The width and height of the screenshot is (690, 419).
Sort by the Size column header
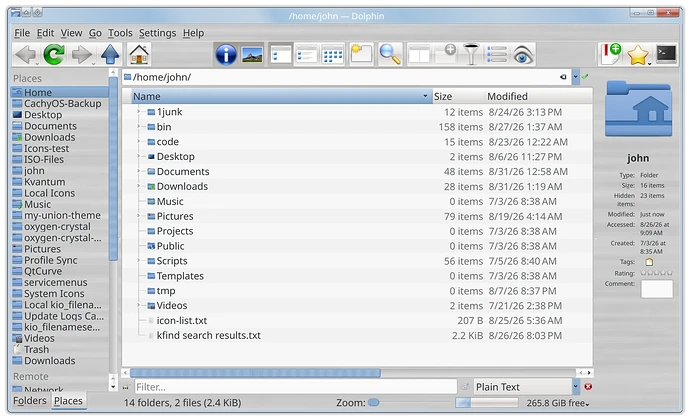(x=458, y=96)
